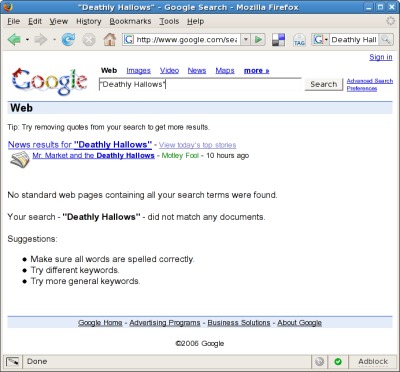Click the activity throbber icon
The image size is (400, 372).
(x=390, y=21)
